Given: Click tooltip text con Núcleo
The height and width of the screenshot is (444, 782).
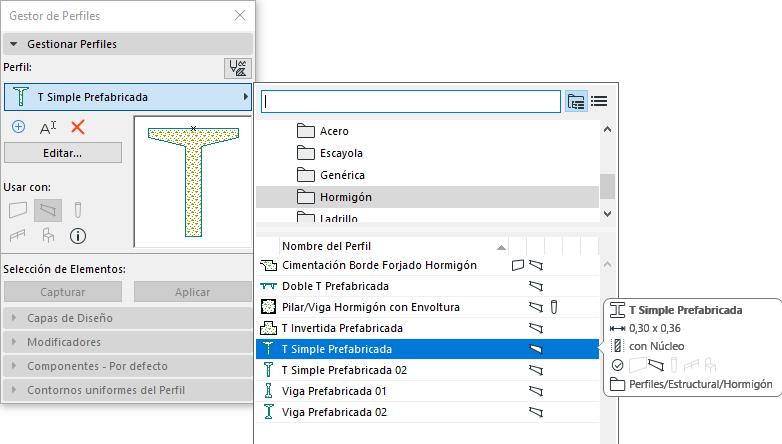Looking at the screenshot, I should pyautogui.click(x=656, y=346).
